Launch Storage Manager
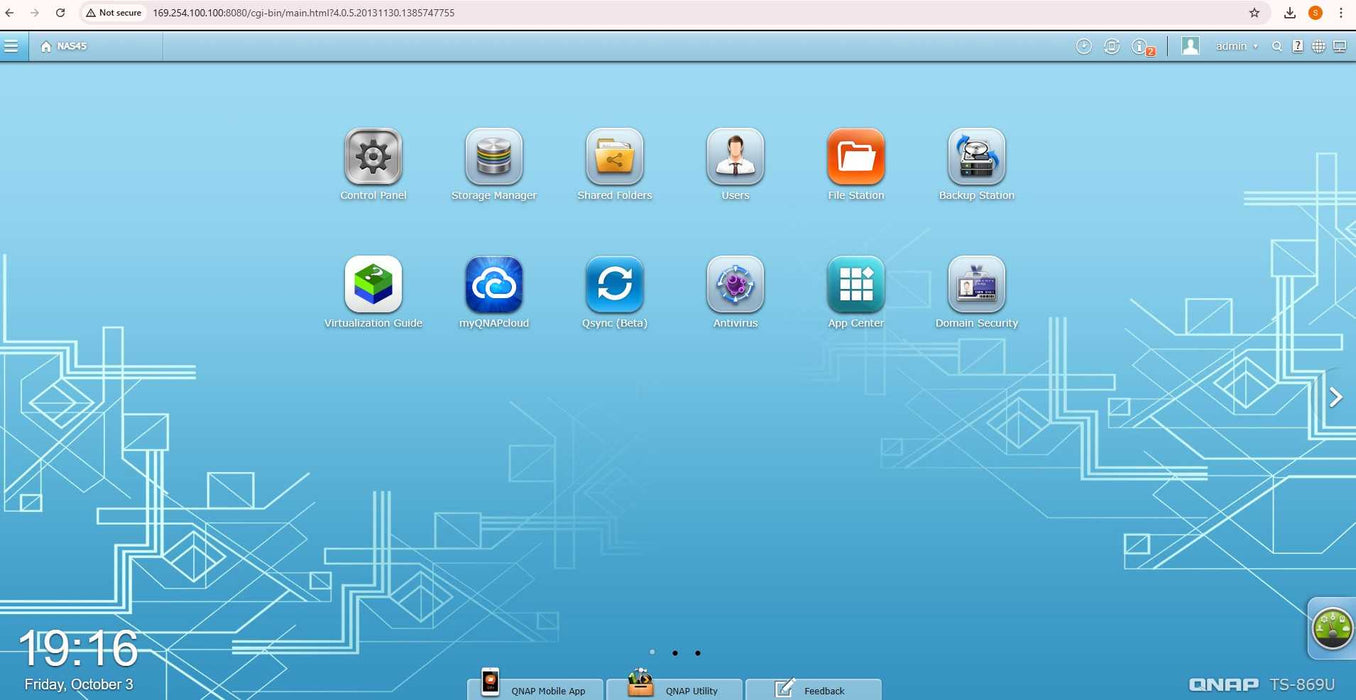The width and height of the screenshot is (1356, 700). [494, 158]
